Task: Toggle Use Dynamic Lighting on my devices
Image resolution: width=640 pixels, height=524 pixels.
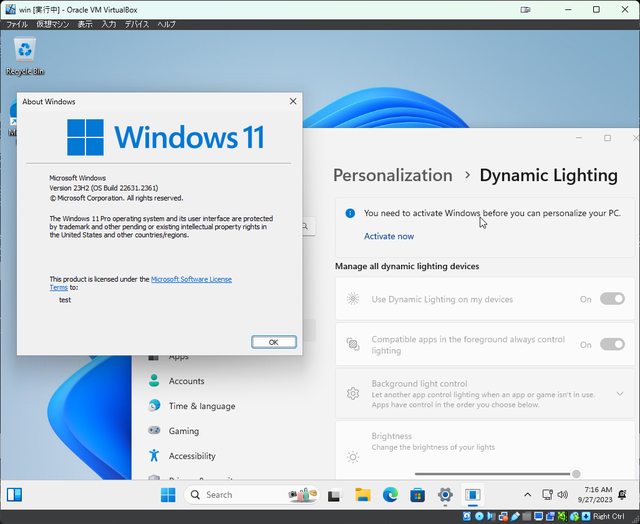Action: tap(612, 299)
